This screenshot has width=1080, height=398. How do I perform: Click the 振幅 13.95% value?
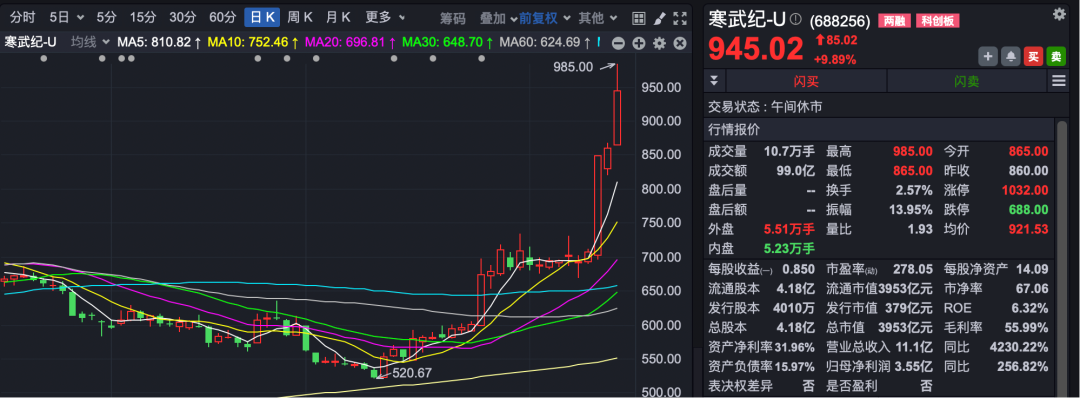pyautogui.click(x=911, y=209)
